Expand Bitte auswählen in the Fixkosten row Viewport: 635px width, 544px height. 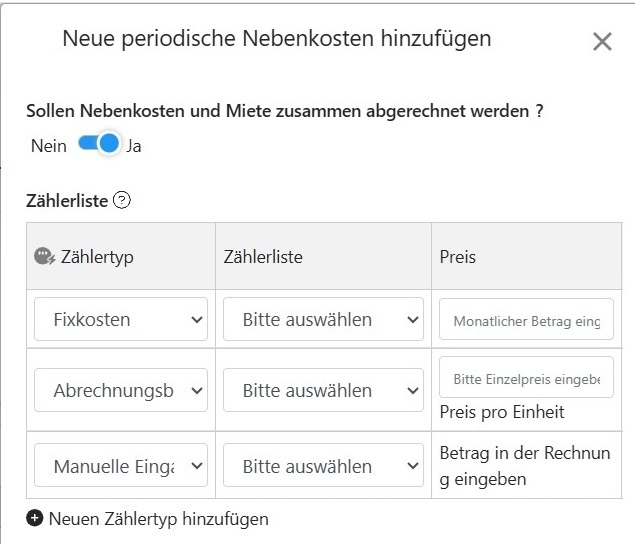coord(323,320)
